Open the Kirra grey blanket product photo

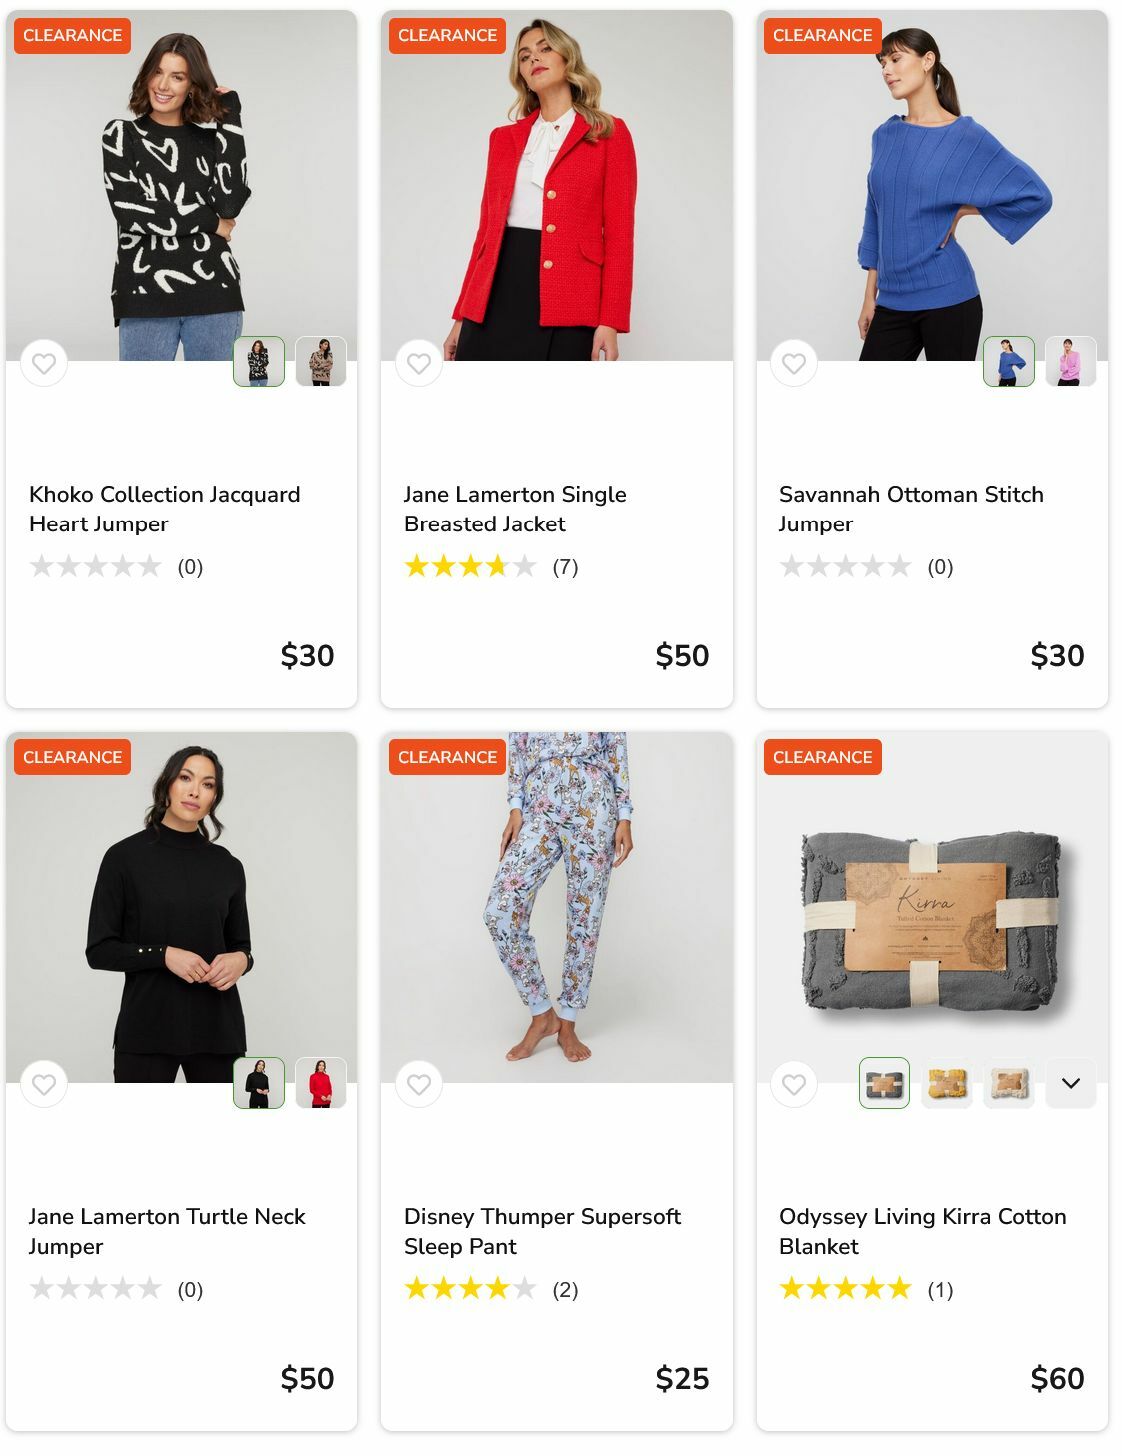[x=931, y=920]
